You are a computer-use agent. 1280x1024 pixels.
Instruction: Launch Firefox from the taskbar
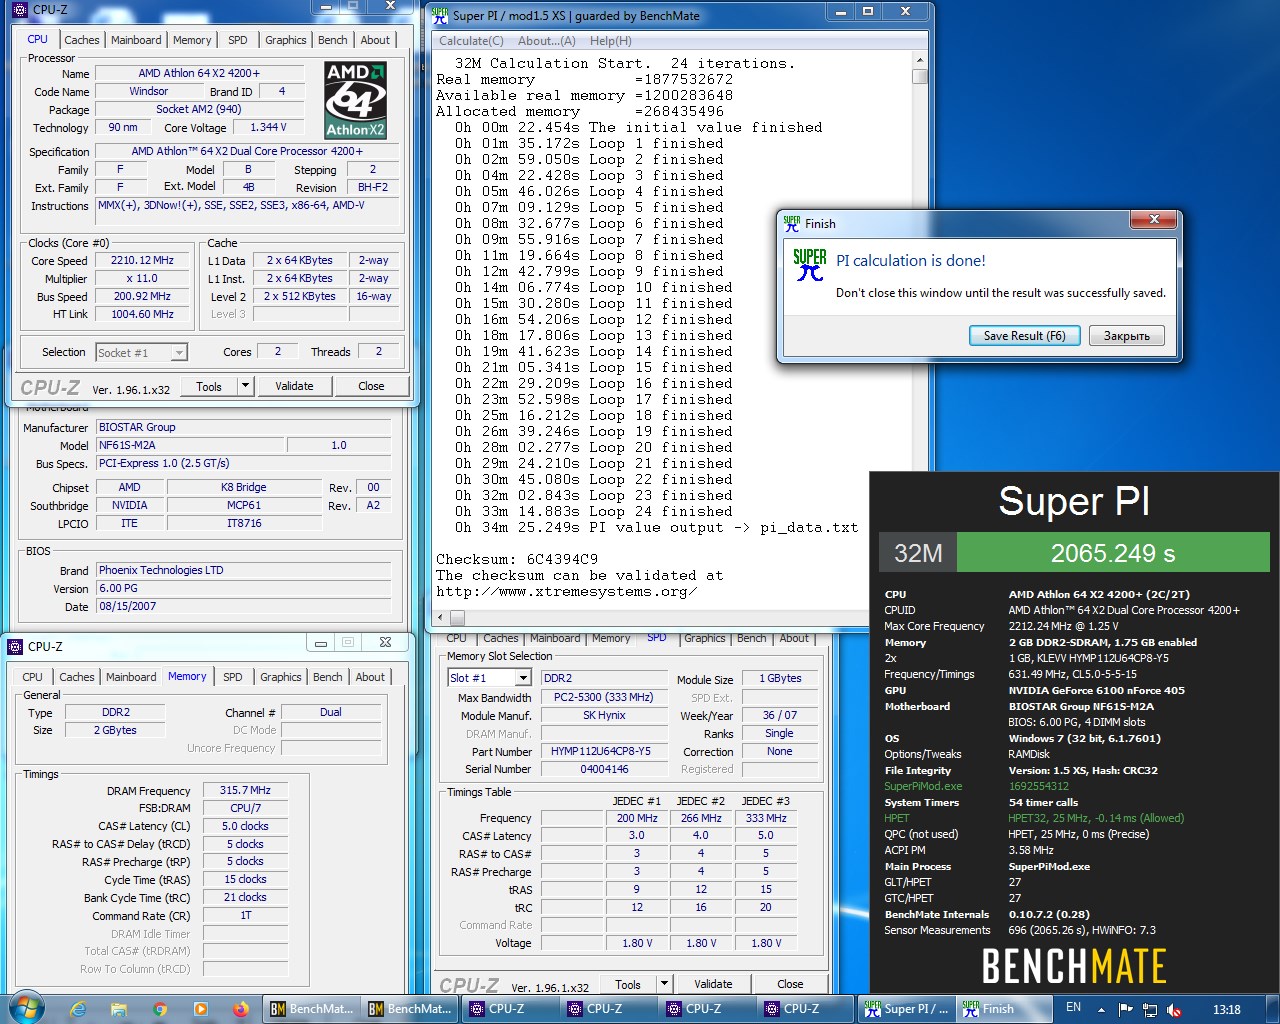[x=241, y=1009]
